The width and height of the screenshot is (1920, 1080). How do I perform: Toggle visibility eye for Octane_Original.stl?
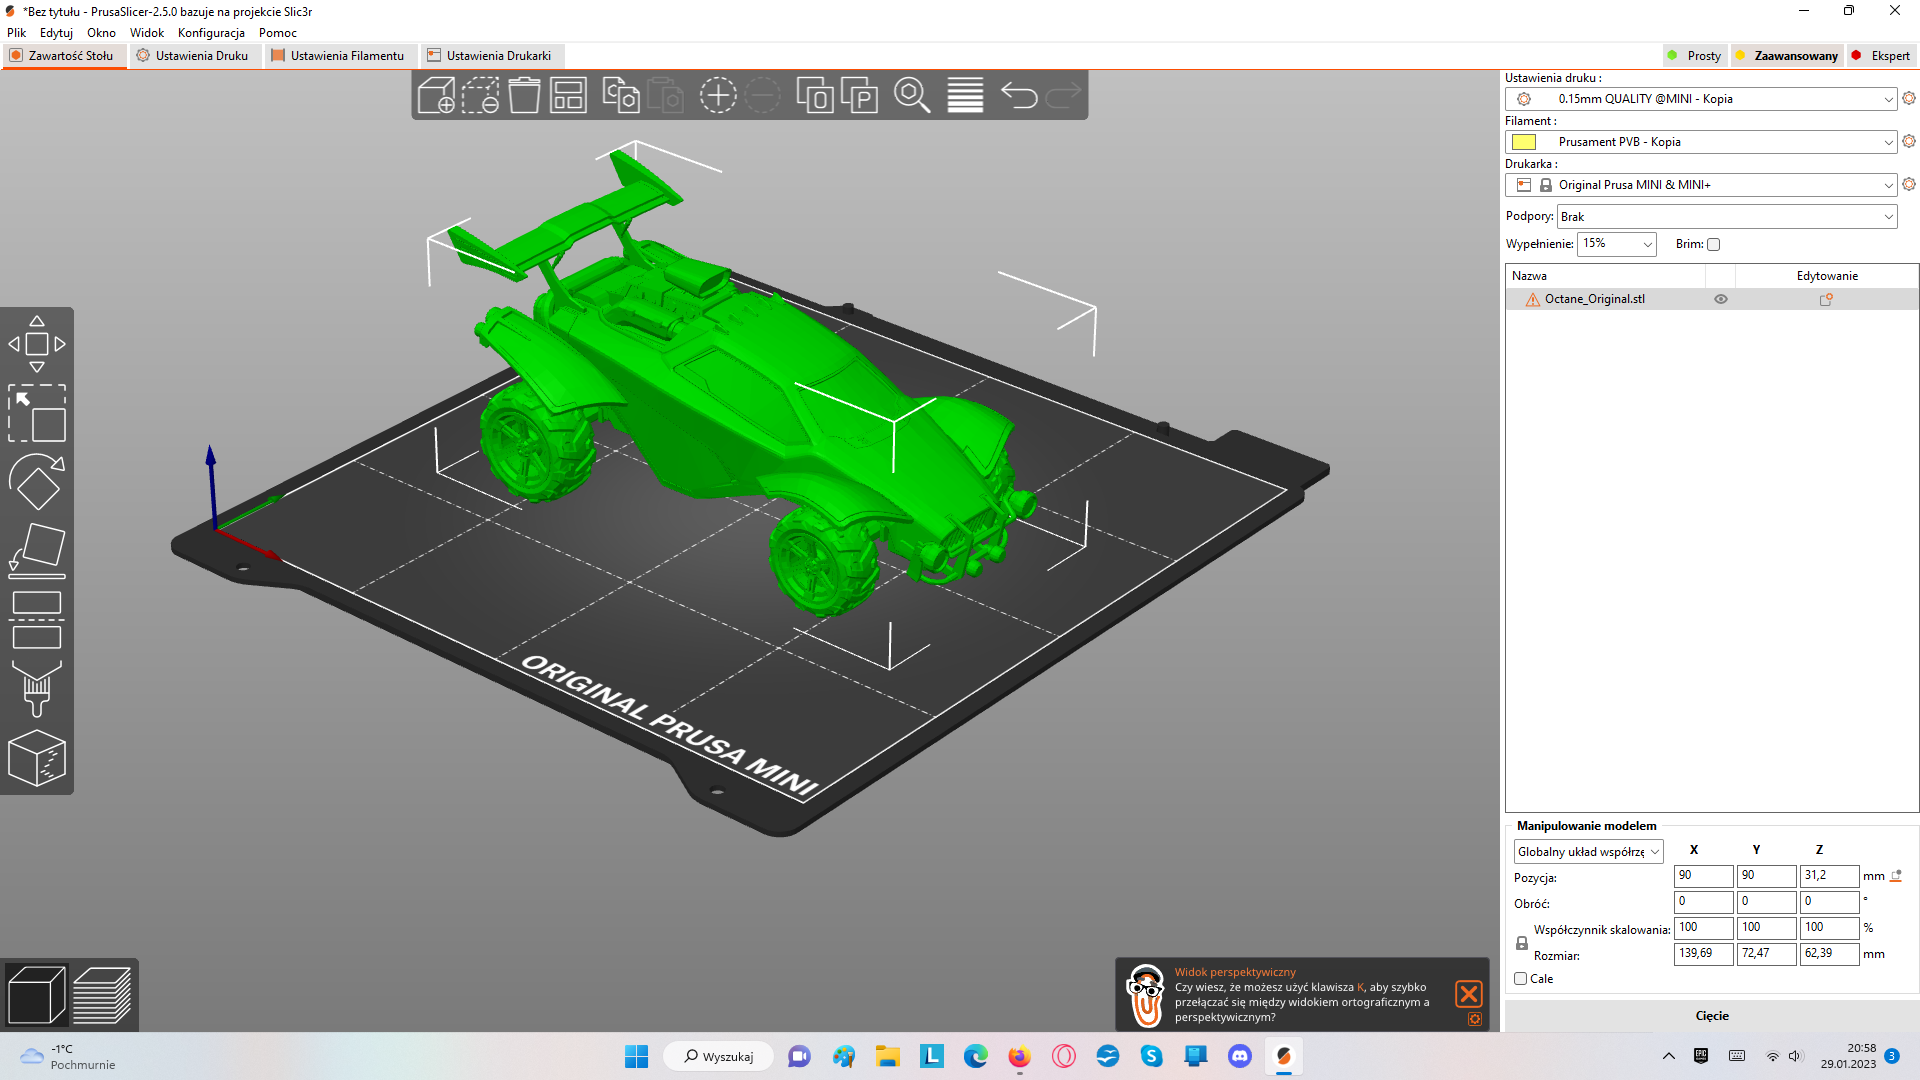click(1721, 299)
